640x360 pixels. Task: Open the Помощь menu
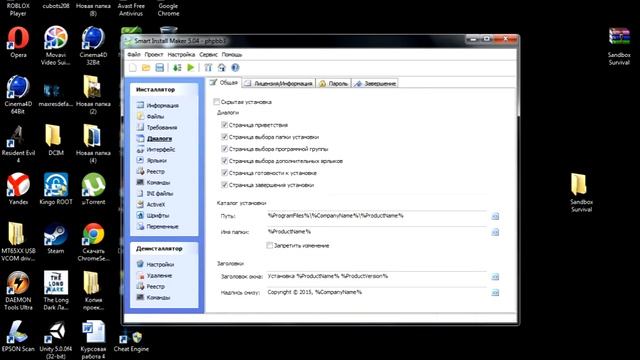pos(232,54)
